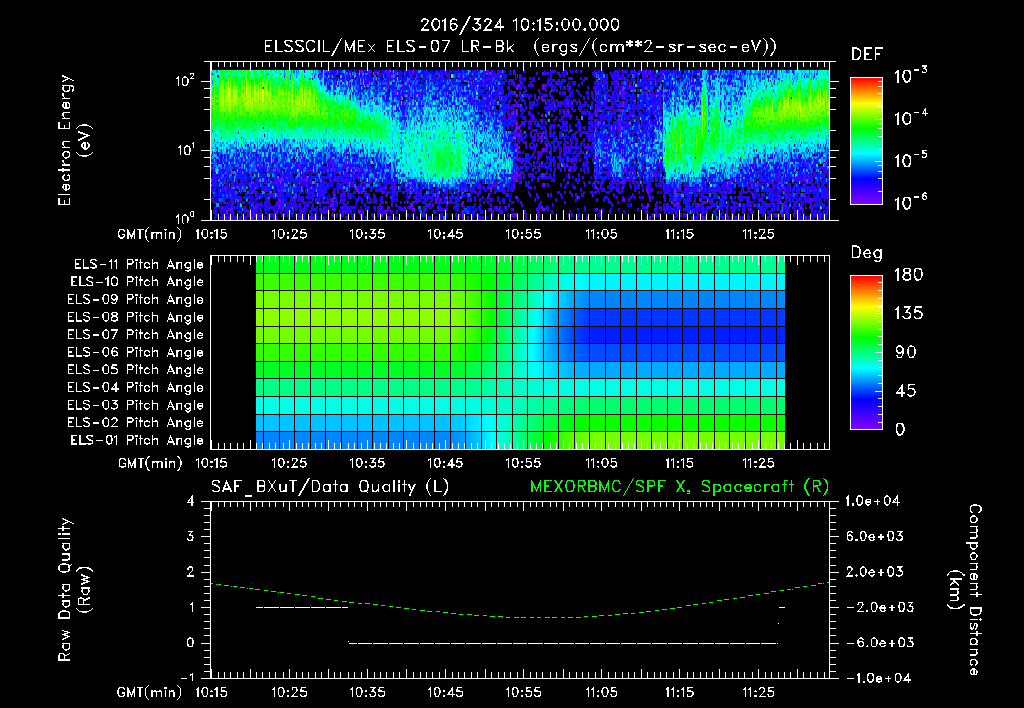Select the ELS-08 Pitch Angle row label

[x=136, y=317]
